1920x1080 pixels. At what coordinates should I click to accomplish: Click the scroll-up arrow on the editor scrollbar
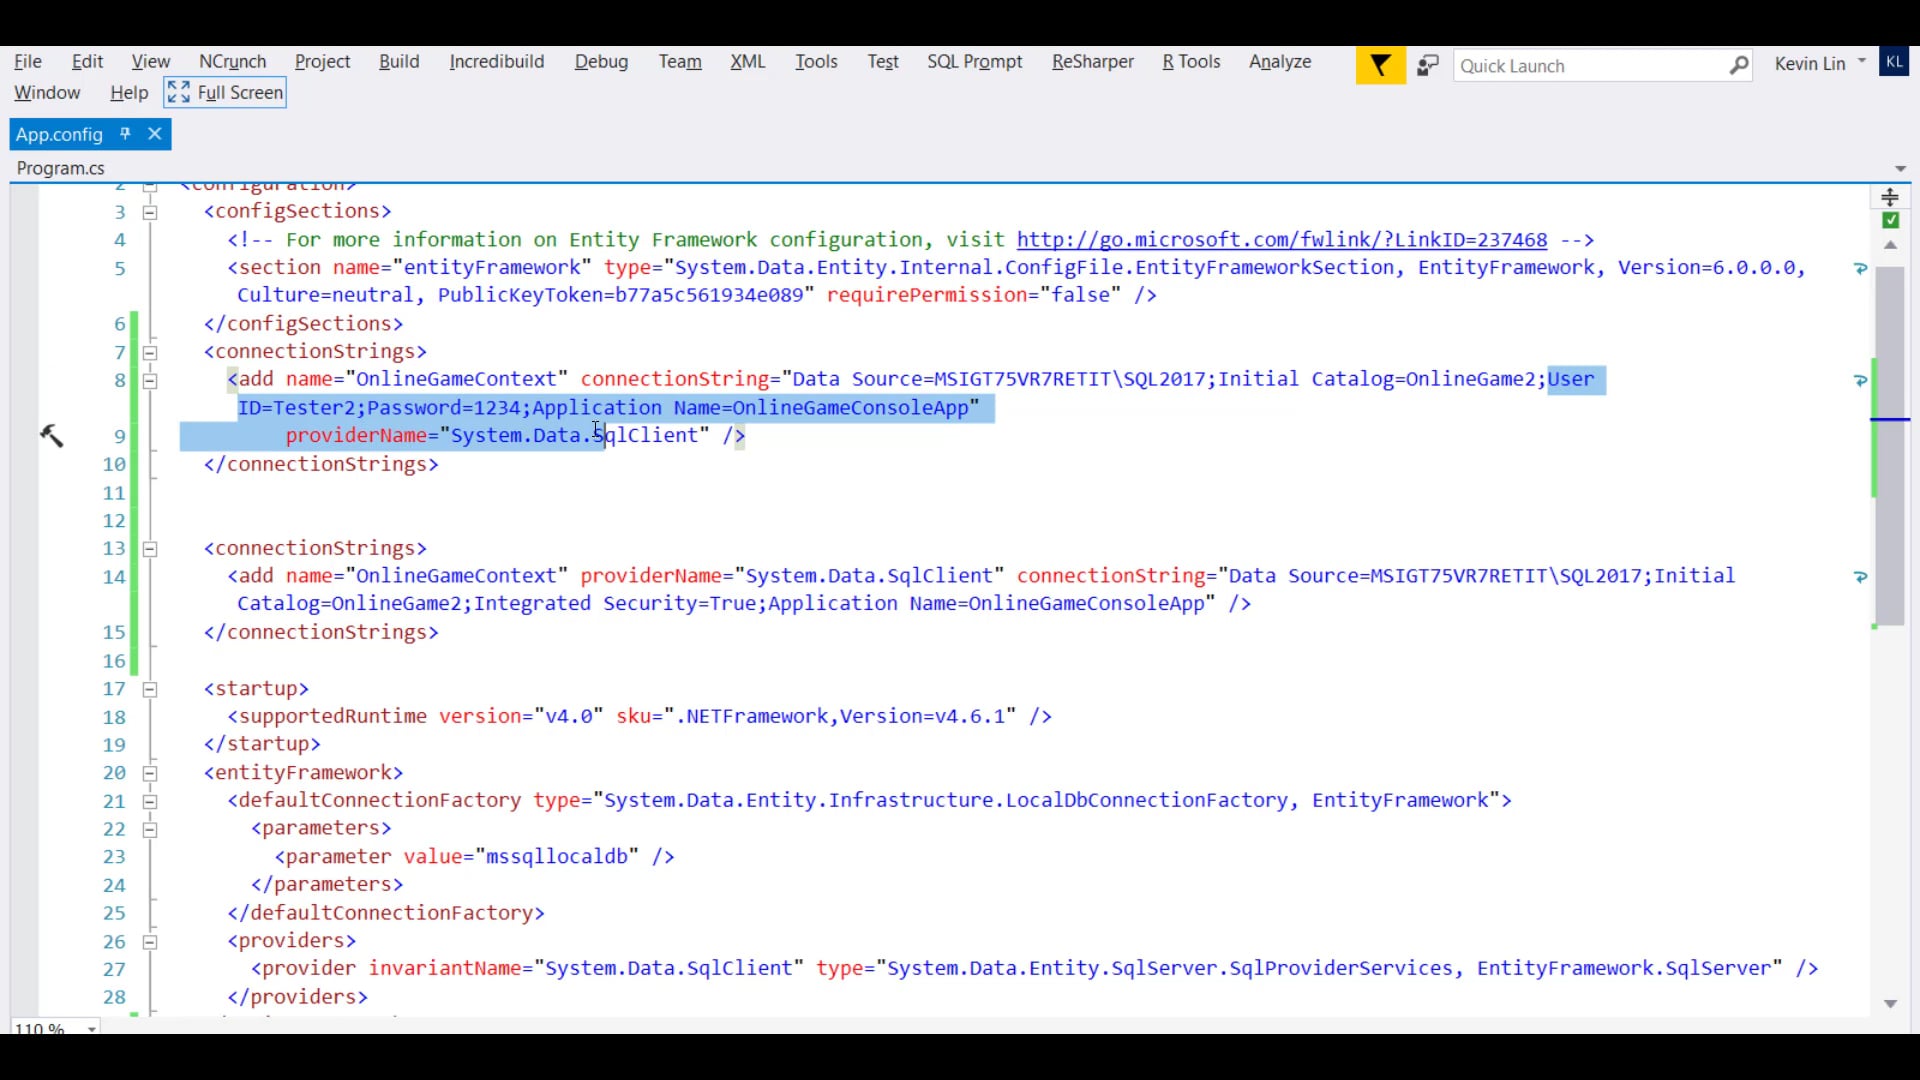1890,245
